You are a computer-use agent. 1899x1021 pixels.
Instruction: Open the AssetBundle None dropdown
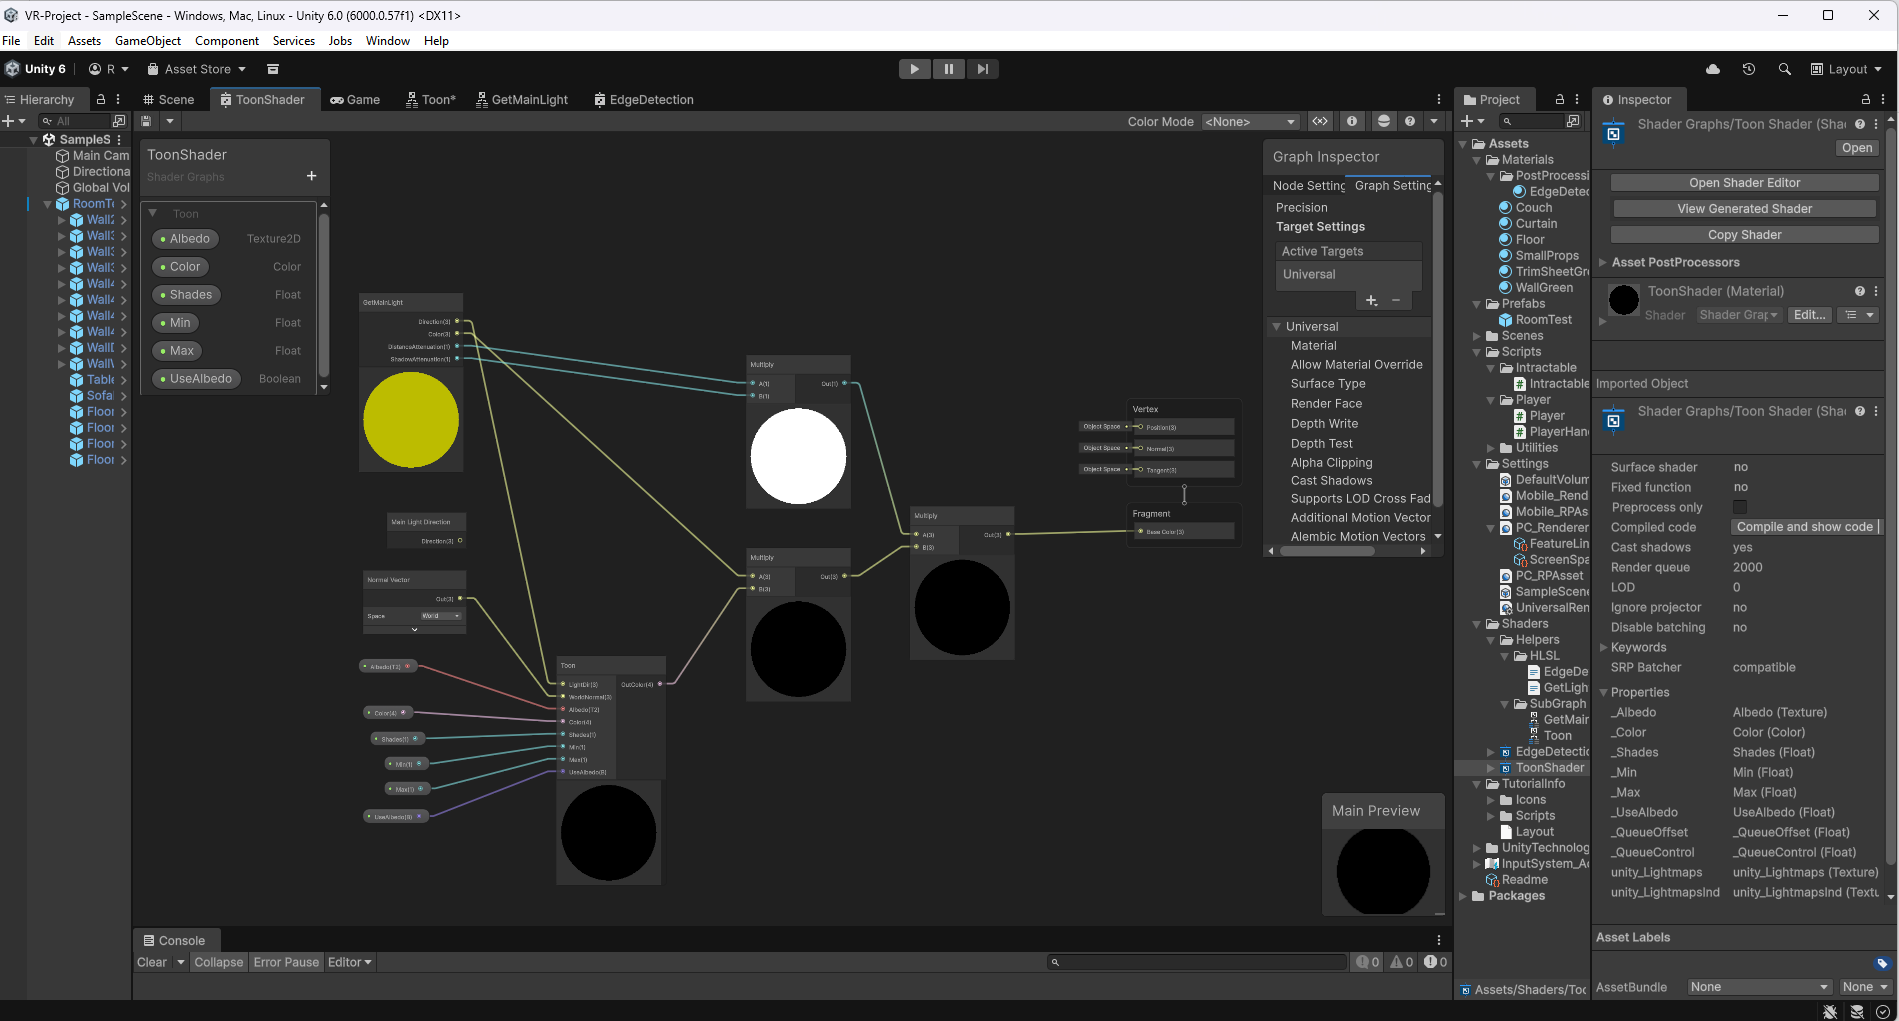point(1758,987)
